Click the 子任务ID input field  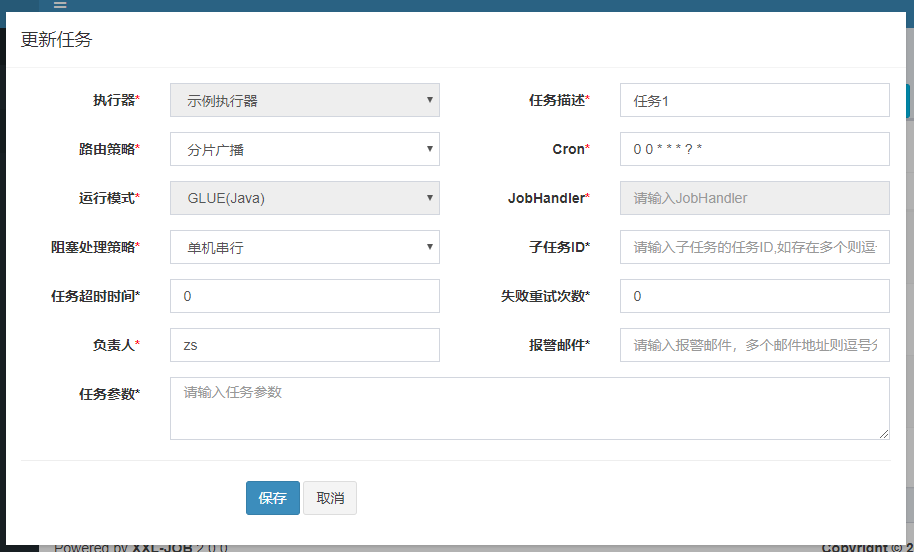click(754, 247)
